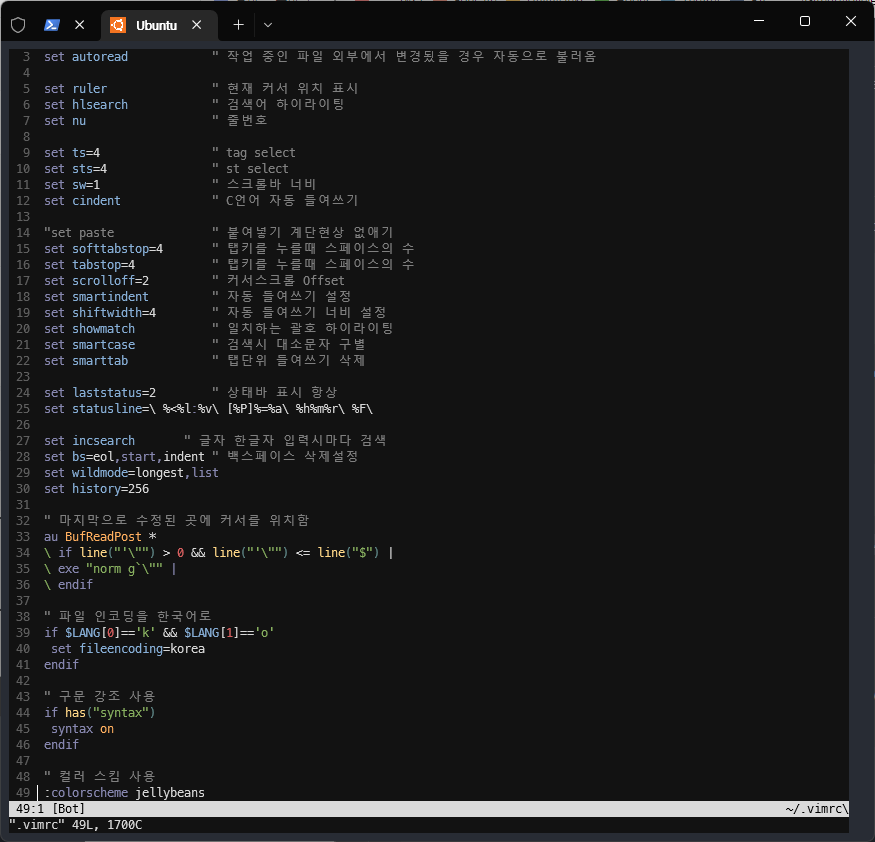Click the '\ endif' line 36
Image resolution: width=875 pixels, height=842 pixels.
coord(69,585)
